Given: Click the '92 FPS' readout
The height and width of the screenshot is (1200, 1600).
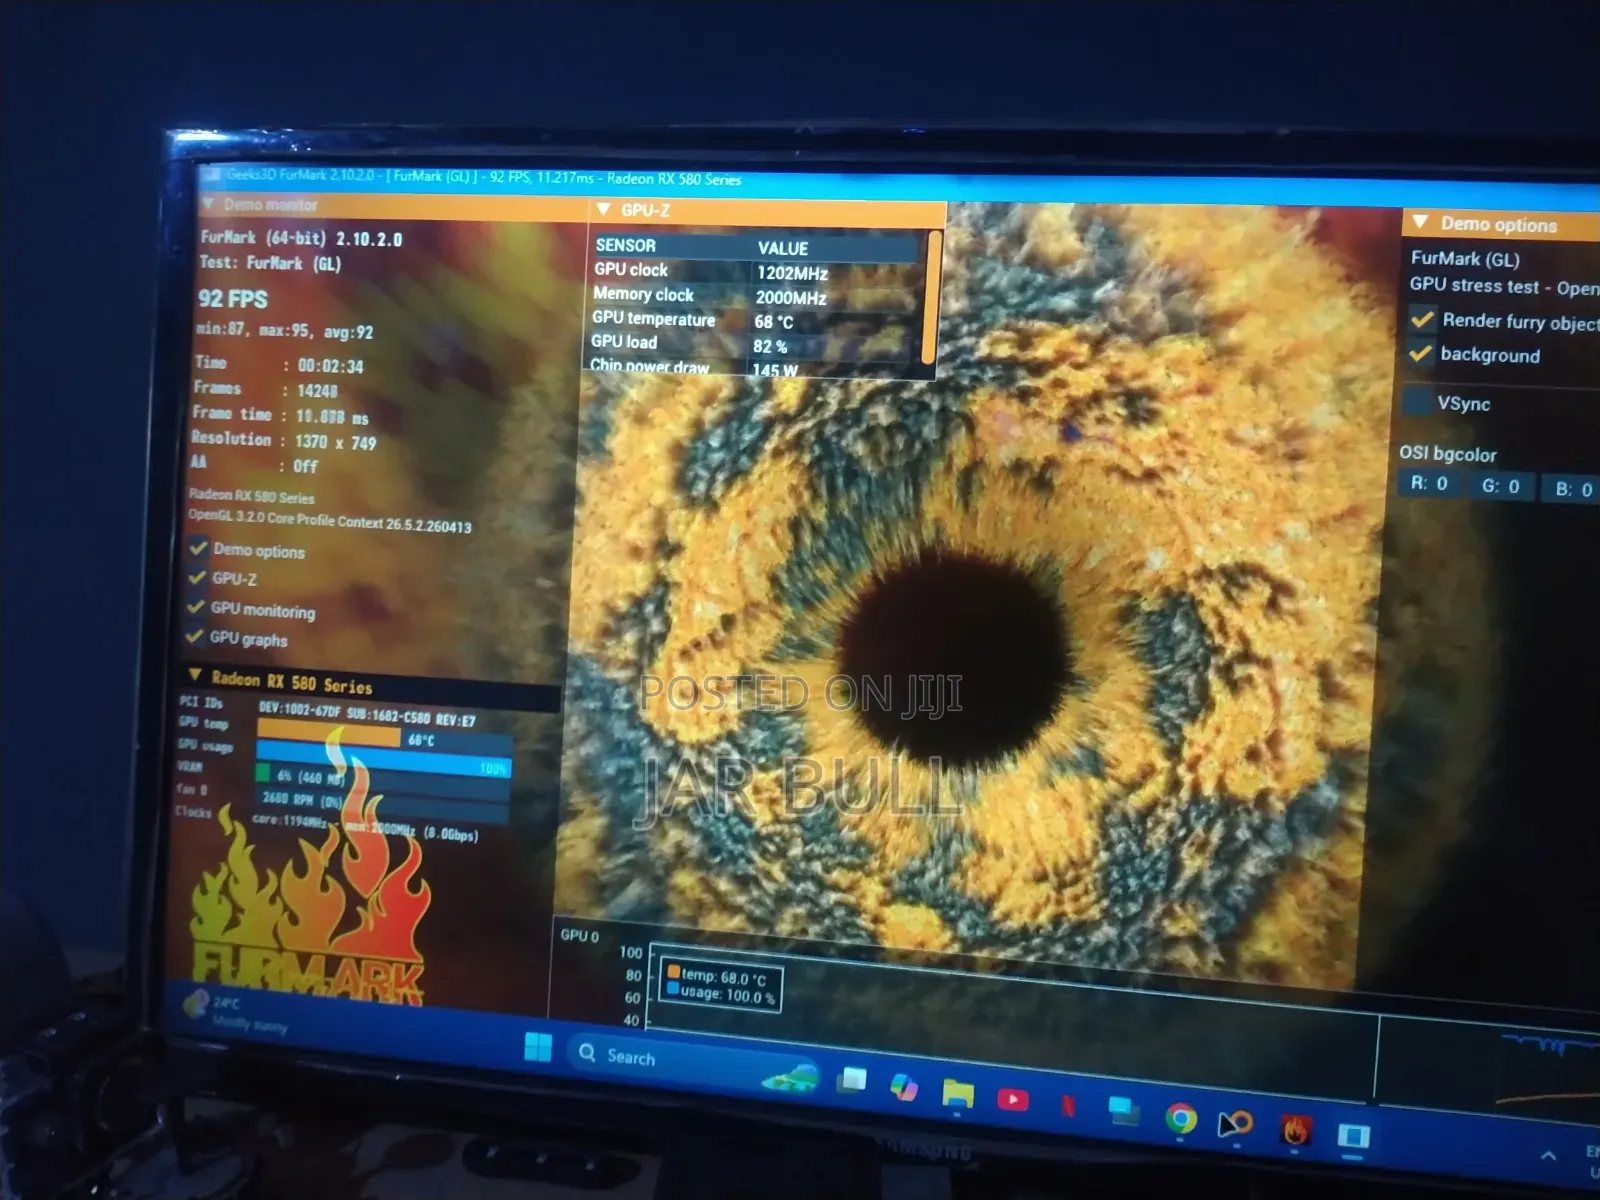Looking at the screenshot, I should [233, 298].
